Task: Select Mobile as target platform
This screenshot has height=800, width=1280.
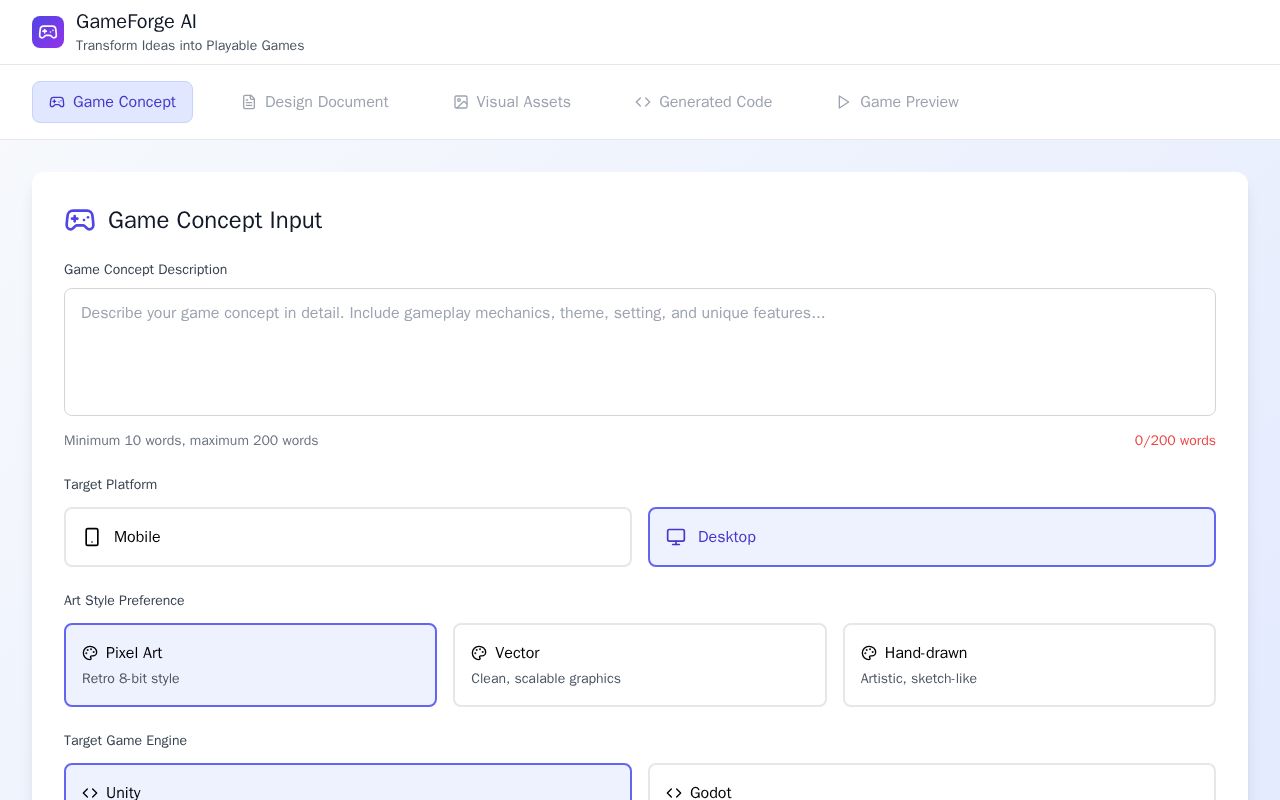Action: pyautogui.click(x=348, y=537)
